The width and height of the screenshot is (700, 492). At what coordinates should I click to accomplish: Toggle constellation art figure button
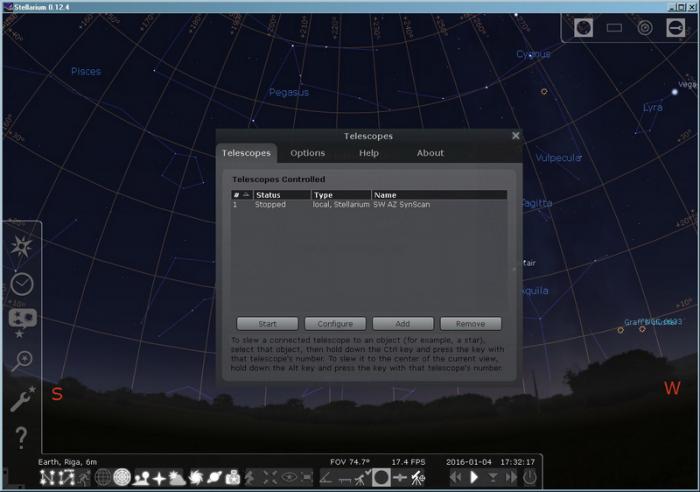tap(84, 478)
